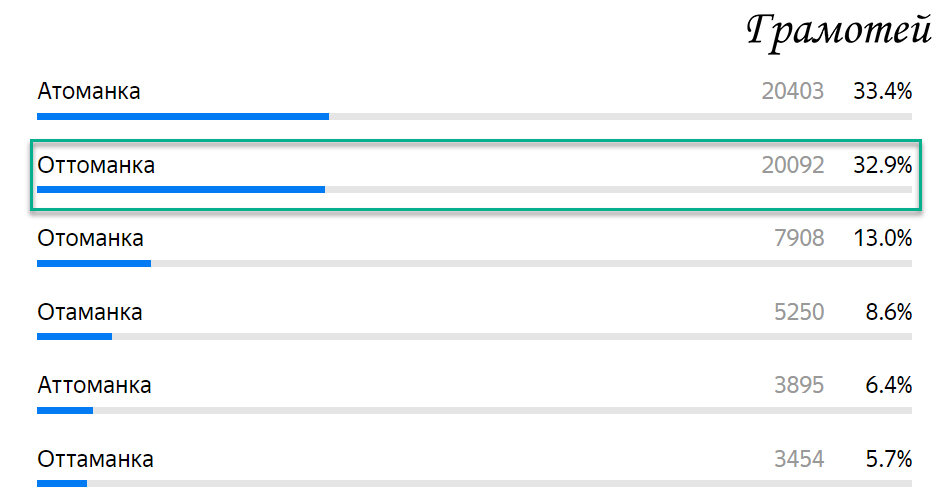The width and height of the screenshot is (950, 501).
Task: Click the 33.4% percentage value
Action: [883, 91]
